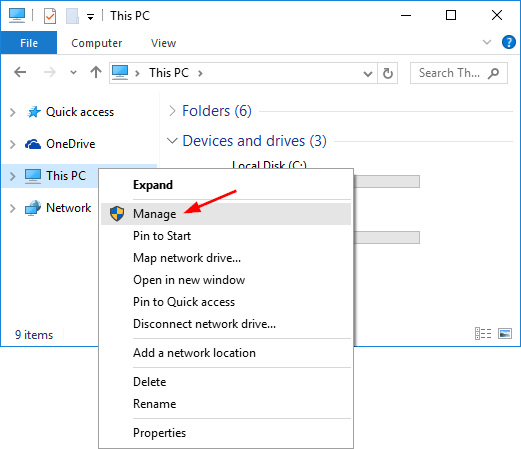The width and height of the screenshot is (521, 449).
Task: Open the recent locations dropdown arrow
Action: 73,72
